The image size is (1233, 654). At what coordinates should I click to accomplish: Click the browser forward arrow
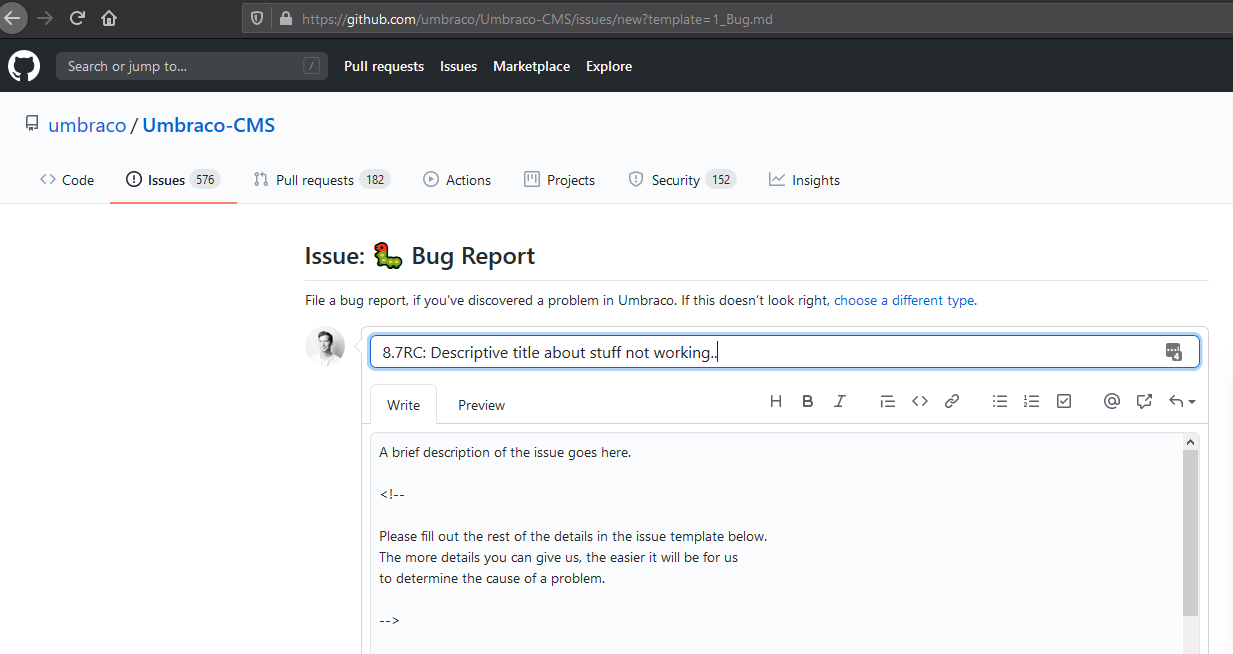(44, 18)
